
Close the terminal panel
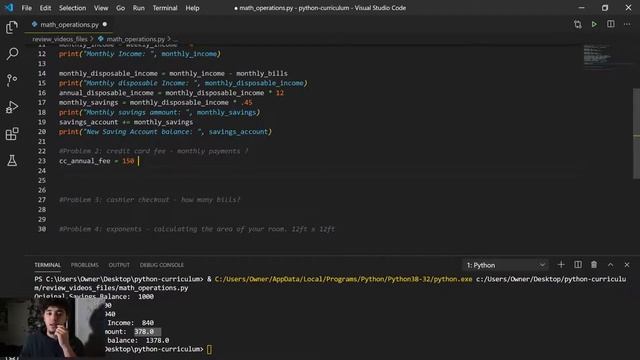click(627, 265)
